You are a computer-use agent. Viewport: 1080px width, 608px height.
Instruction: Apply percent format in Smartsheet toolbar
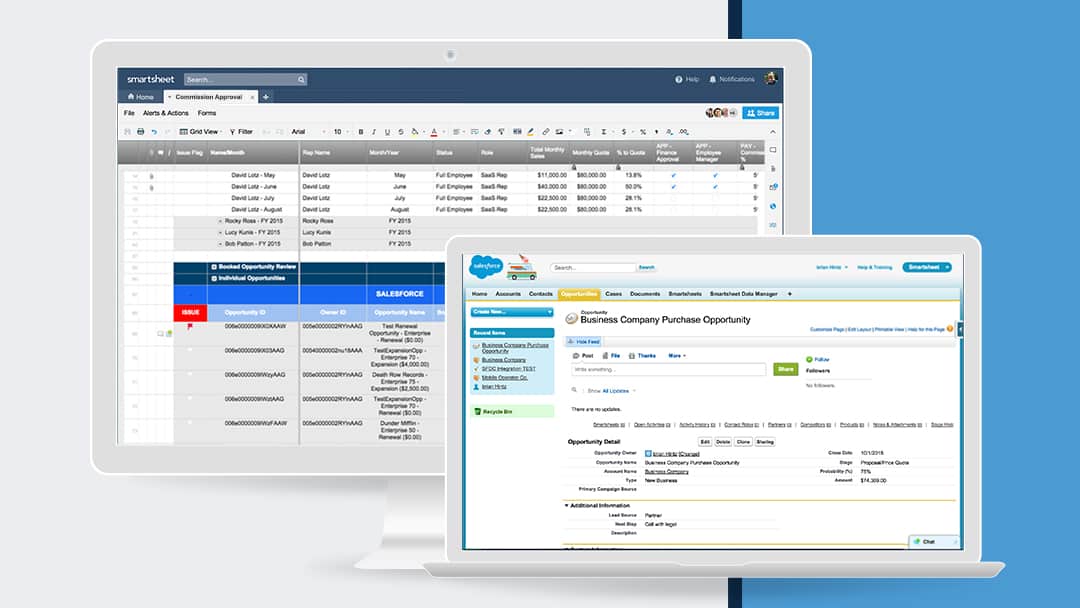[x=643, y=132]
